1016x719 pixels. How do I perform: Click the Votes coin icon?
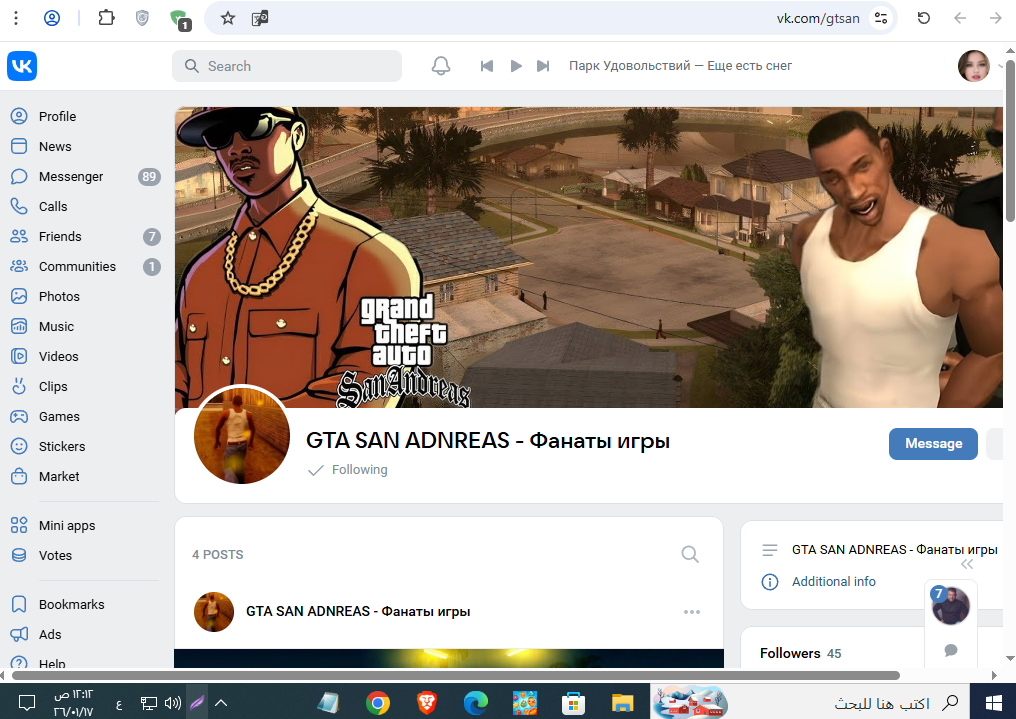click(x=19, y=555)
